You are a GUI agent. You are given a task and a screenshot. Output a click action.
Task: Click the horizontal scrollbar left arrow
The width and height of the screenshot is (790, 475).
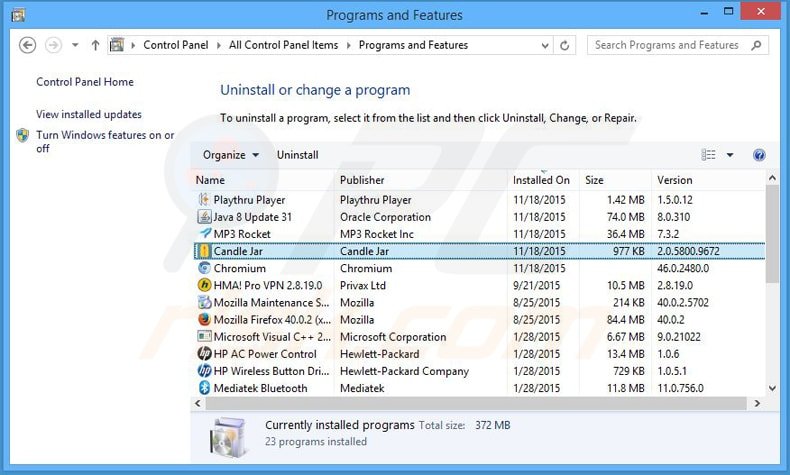coord(198,403)
